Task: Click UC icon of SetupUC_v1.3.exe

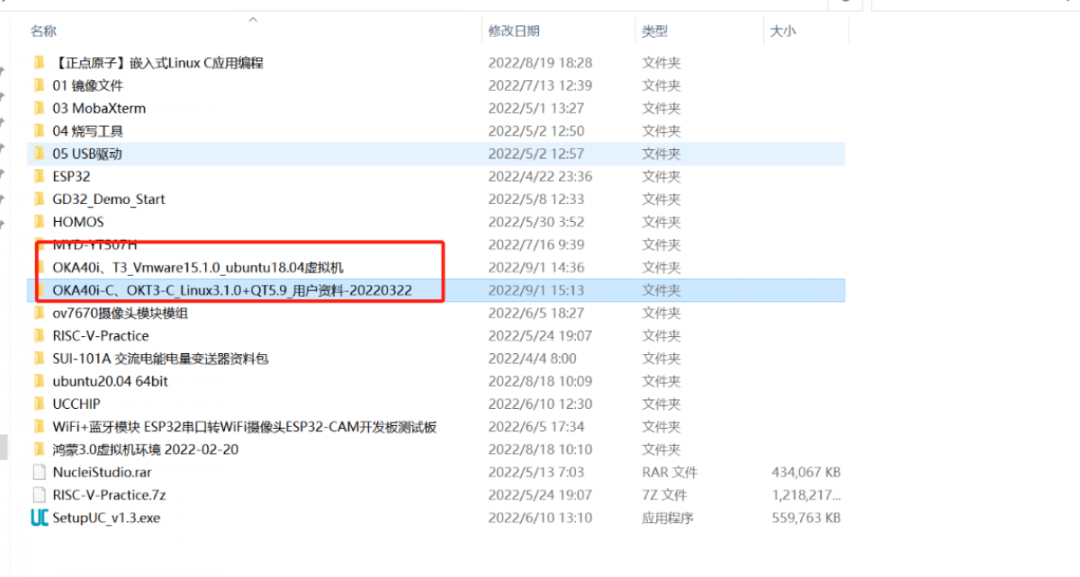Action: (x=39, y=518)
